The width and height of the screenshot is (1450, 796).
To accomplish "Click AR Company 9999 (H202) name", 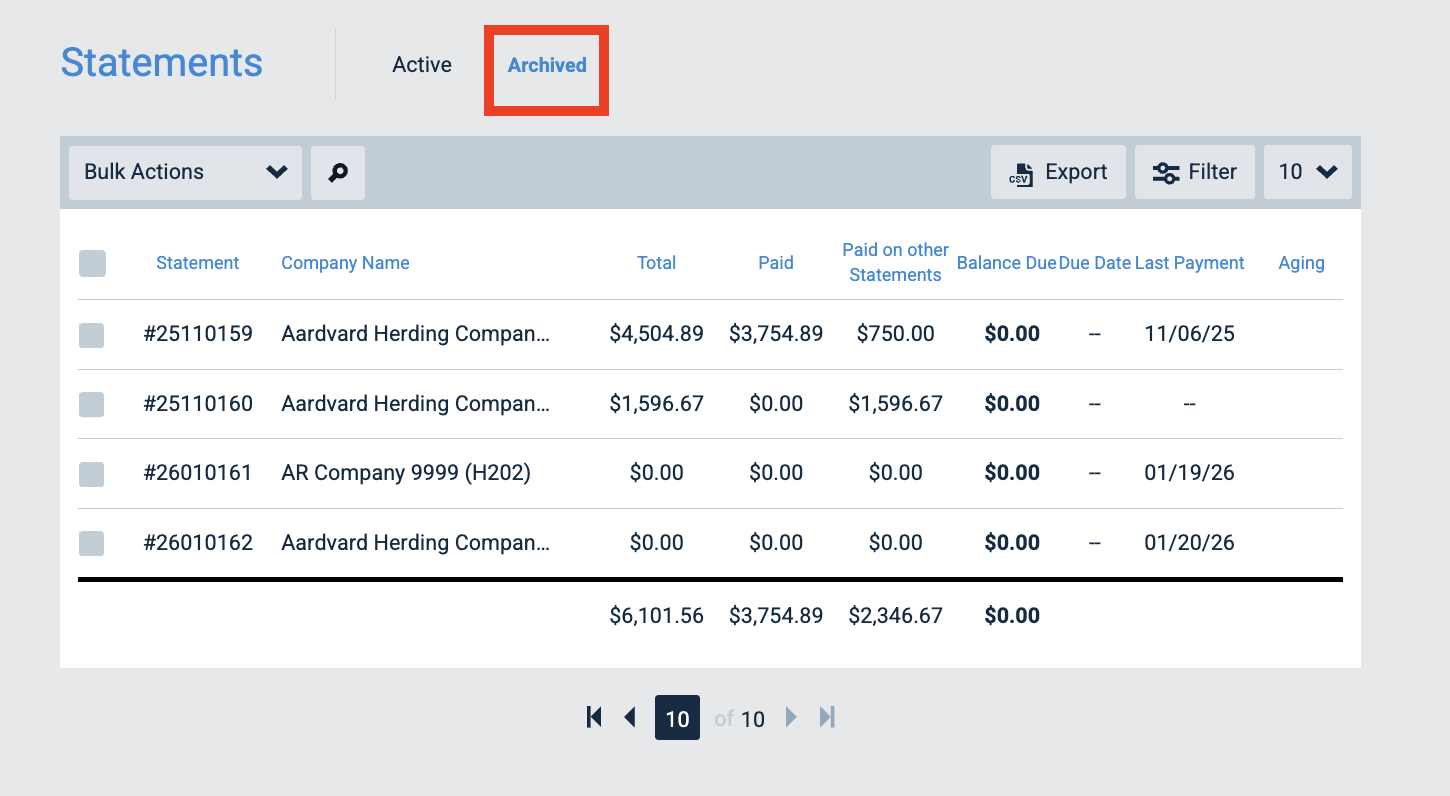I will pos(406,473).
